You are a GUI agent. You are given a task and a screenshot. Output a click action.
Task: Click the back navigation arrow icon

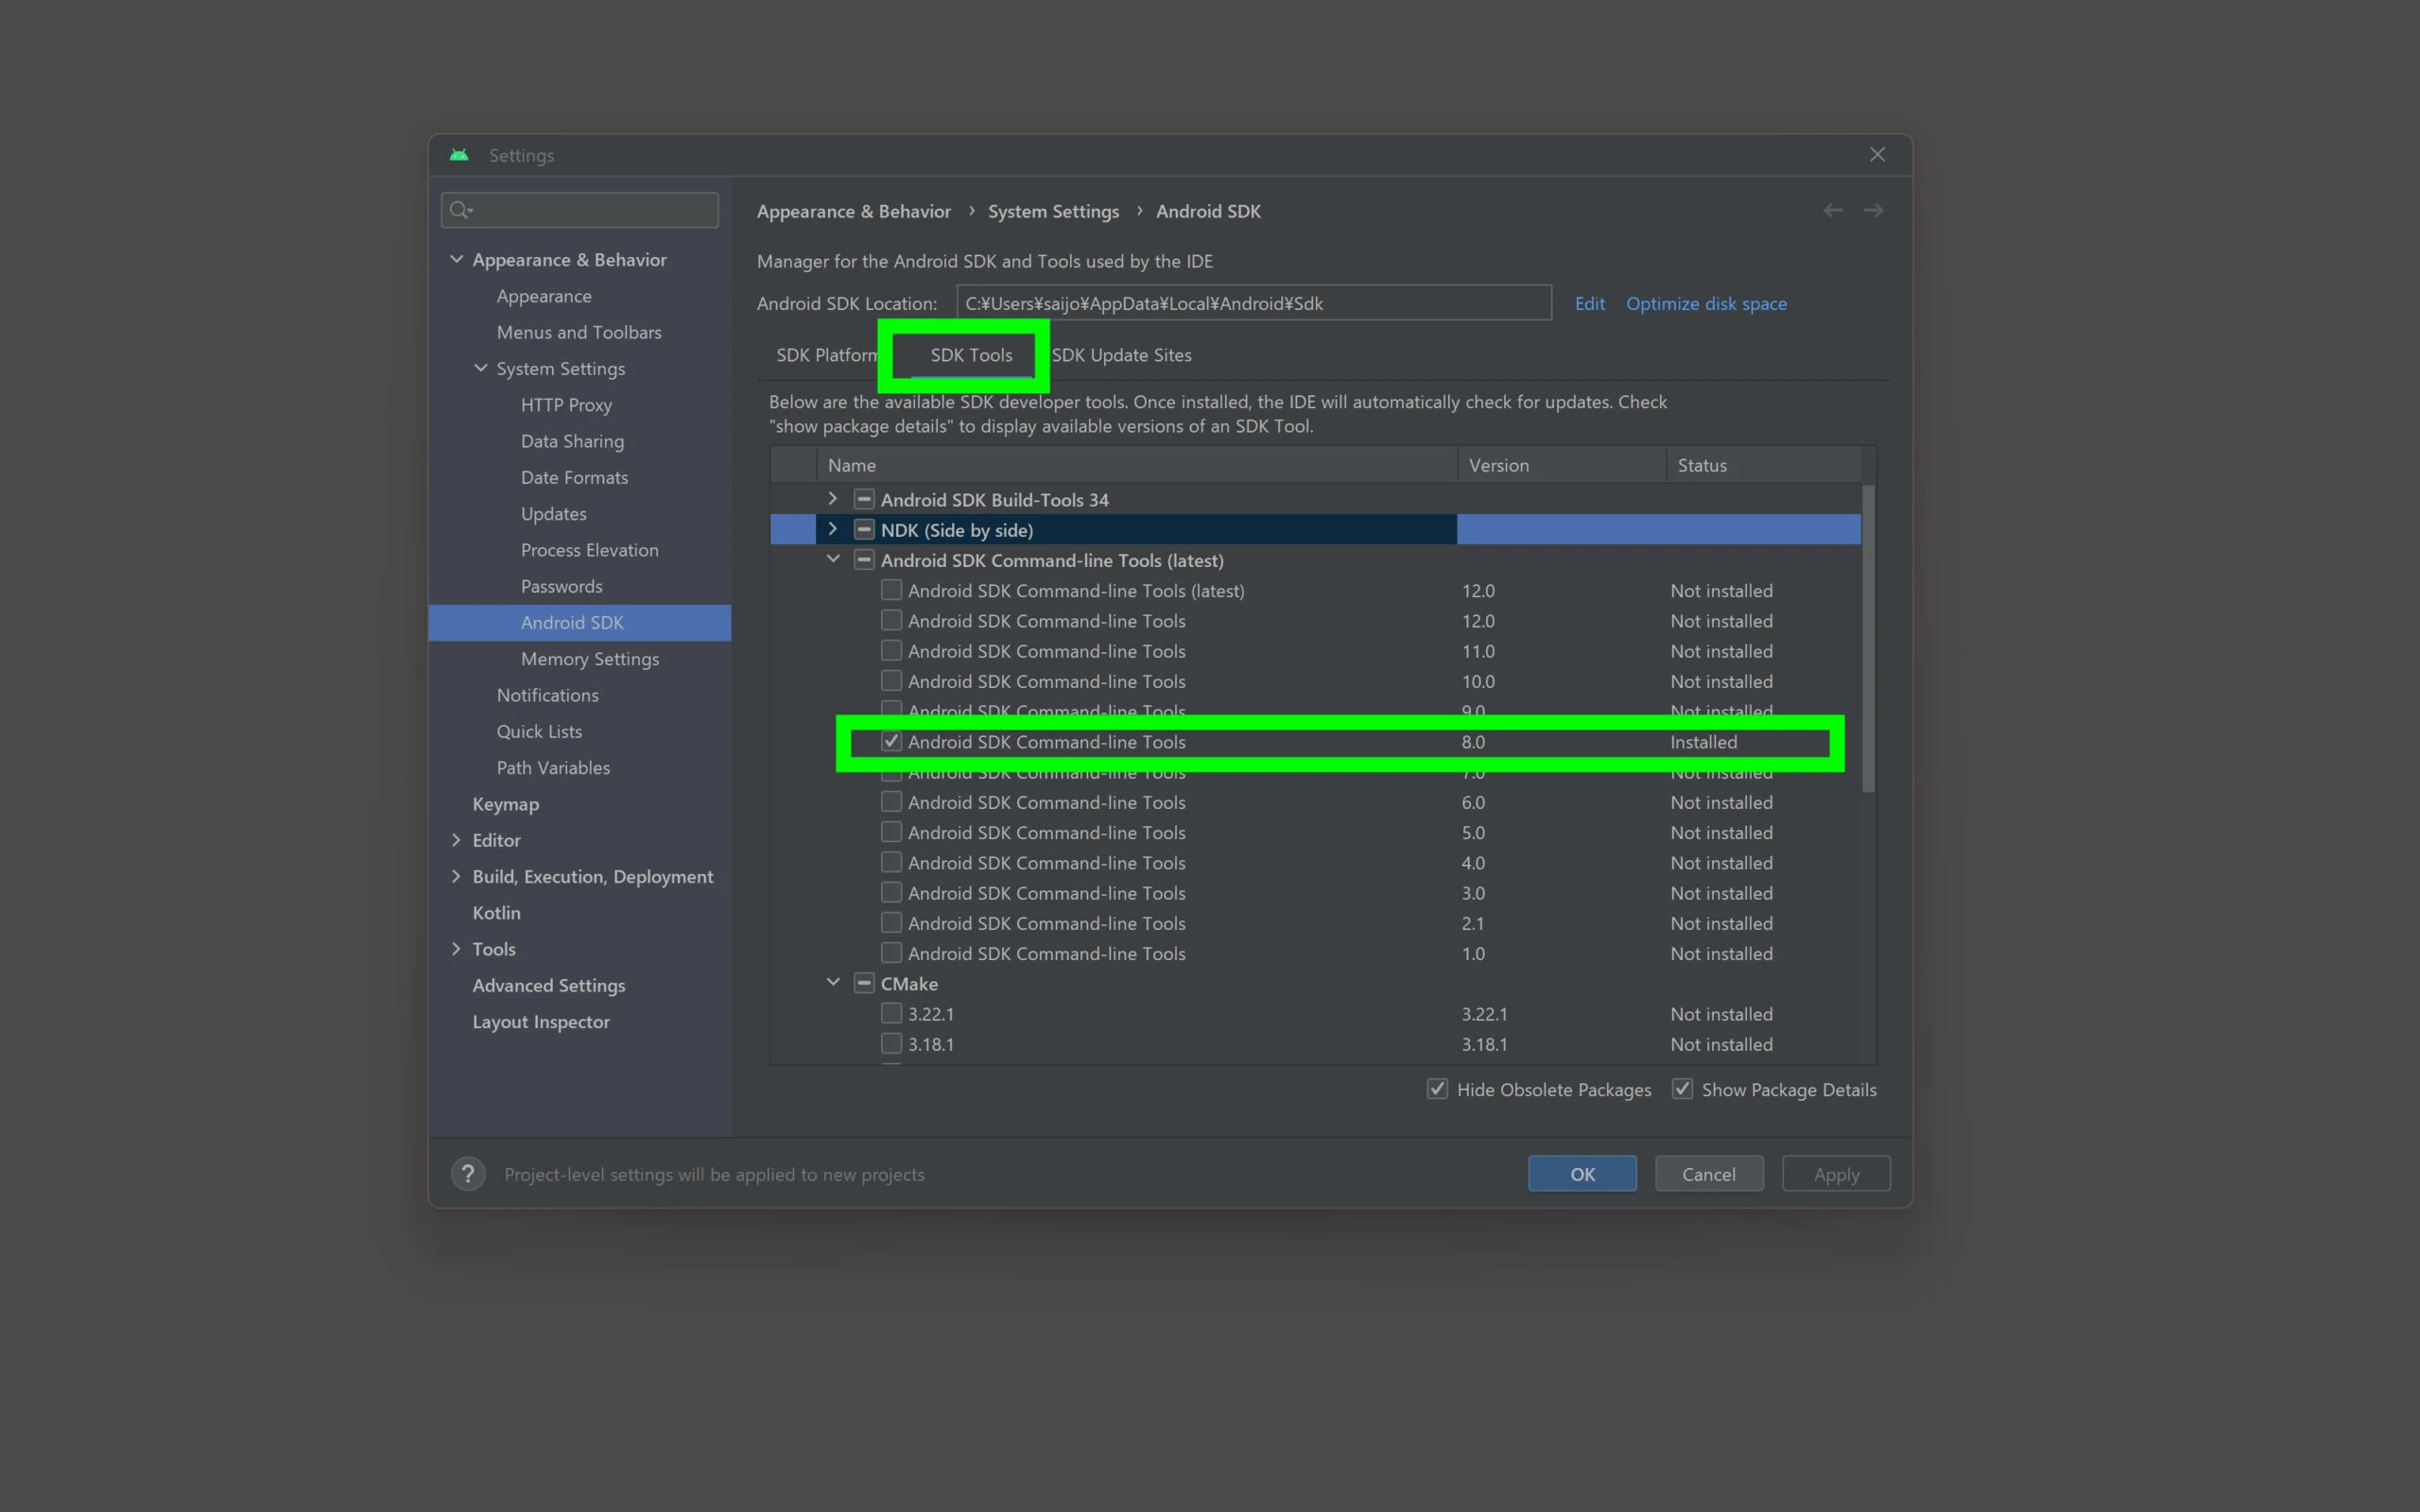click(1832, 210)
